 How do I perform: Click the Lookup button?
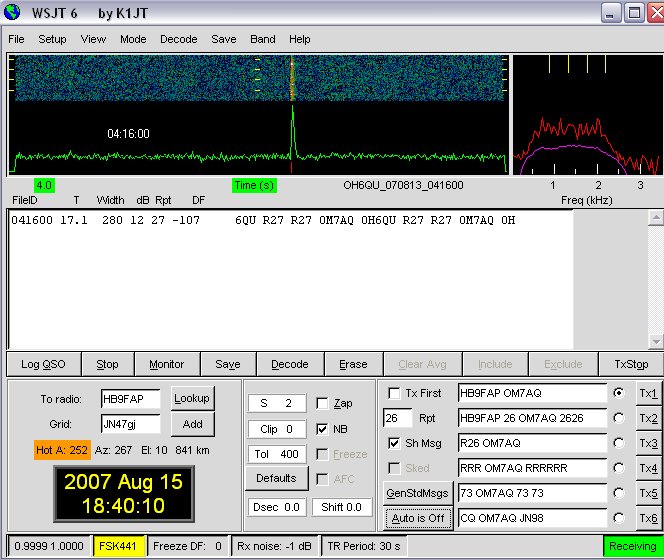tap(192, 398)
